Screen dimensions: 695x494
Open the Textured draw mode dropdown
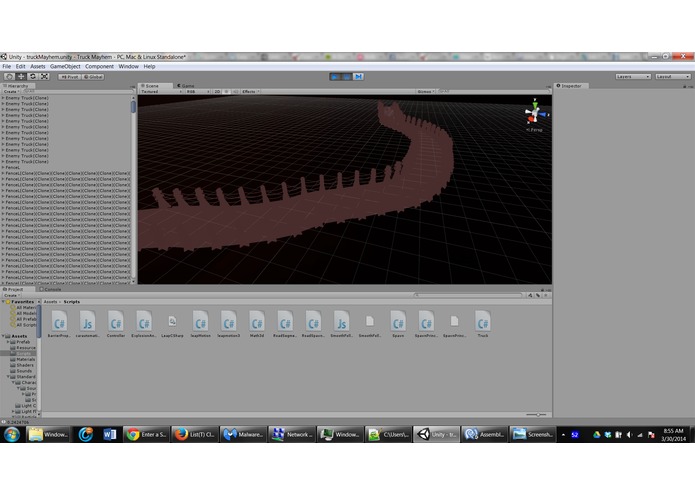[161, 92]
